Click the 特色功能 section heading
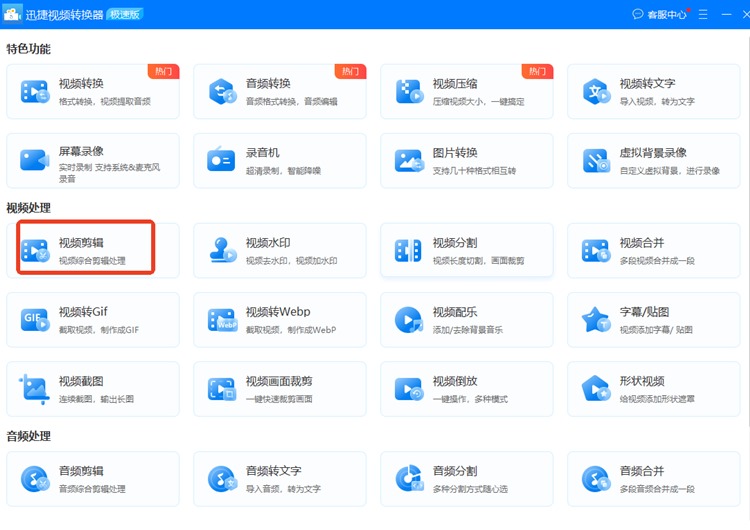 point(28,49)
